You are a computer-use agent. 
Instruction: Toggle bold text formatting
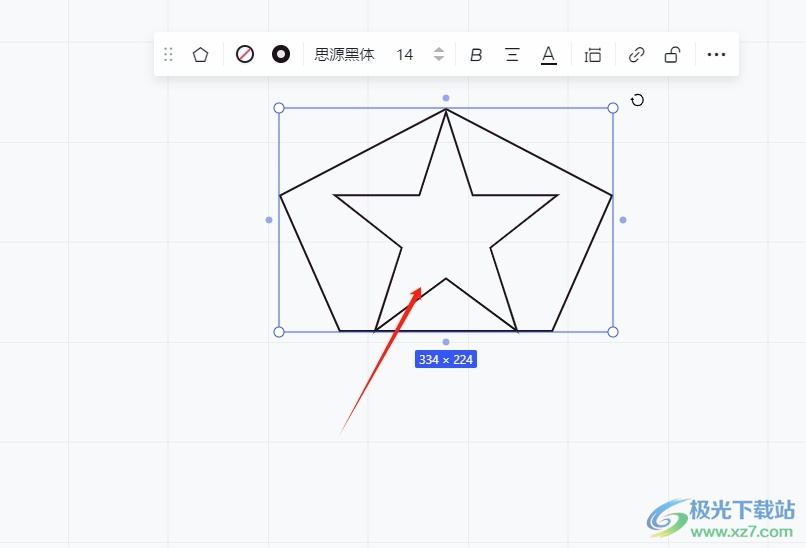pyautogui.click(x=476, y=54)
